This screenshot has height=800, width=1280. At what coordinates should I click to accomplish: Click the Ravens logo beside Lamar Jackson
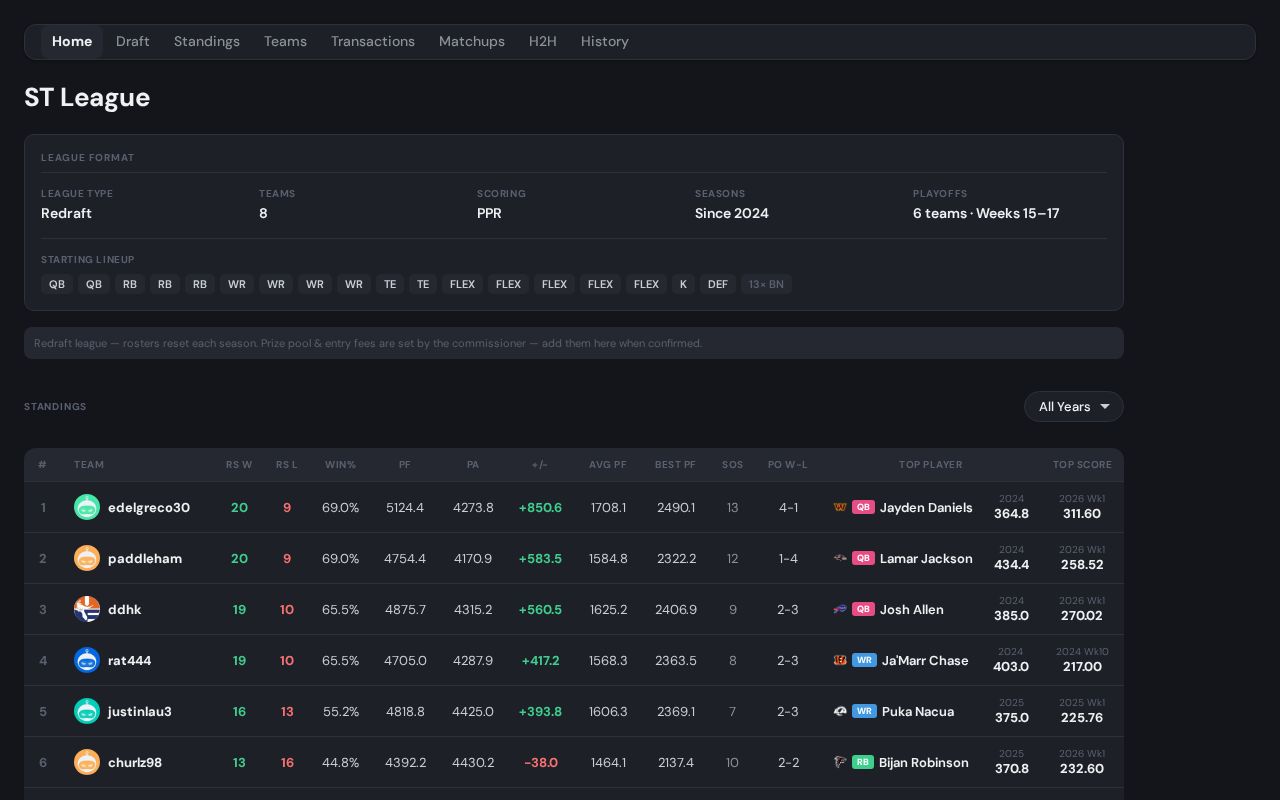(x=840, y=558)
